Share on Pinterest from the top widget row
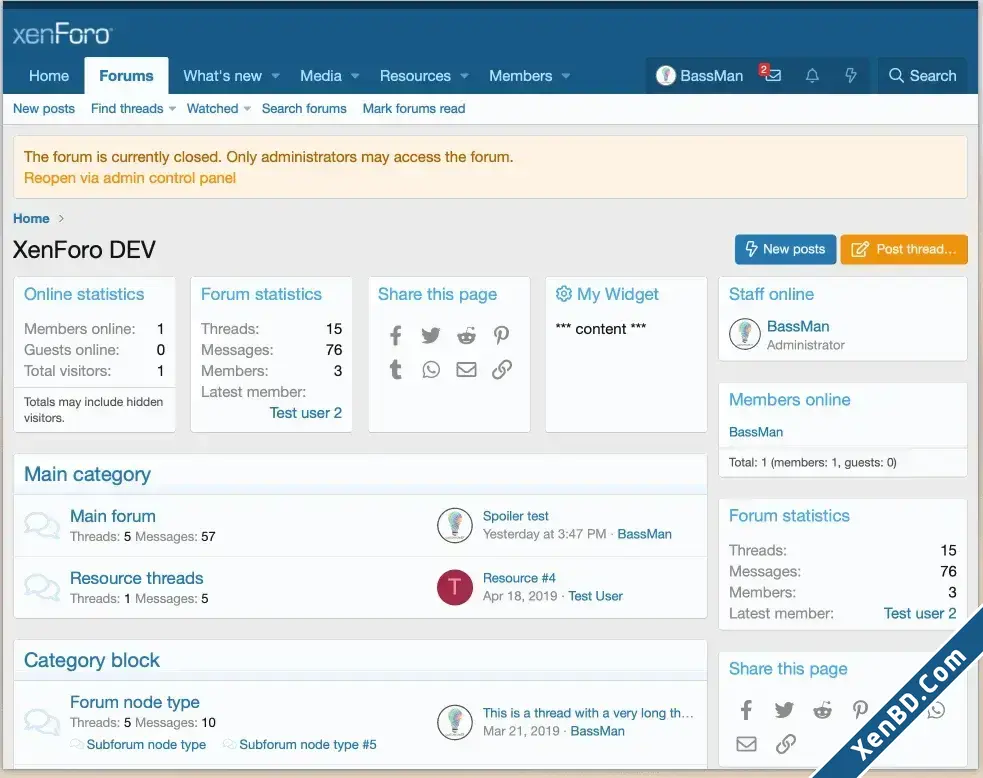 (x=501, y=335)
